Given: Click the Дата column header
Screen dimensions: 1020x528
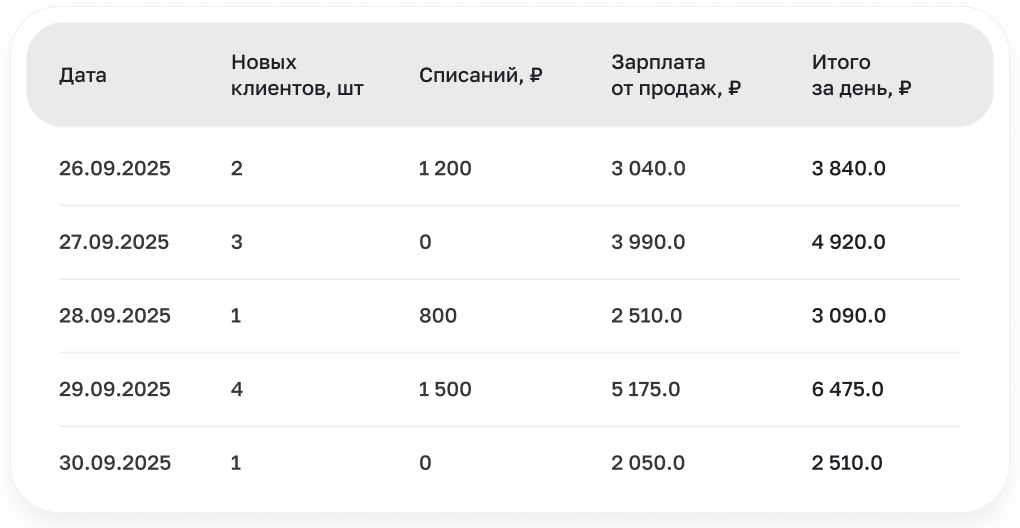Looking at the screenshot, I should pyautogui.click(x=83, y=75).
